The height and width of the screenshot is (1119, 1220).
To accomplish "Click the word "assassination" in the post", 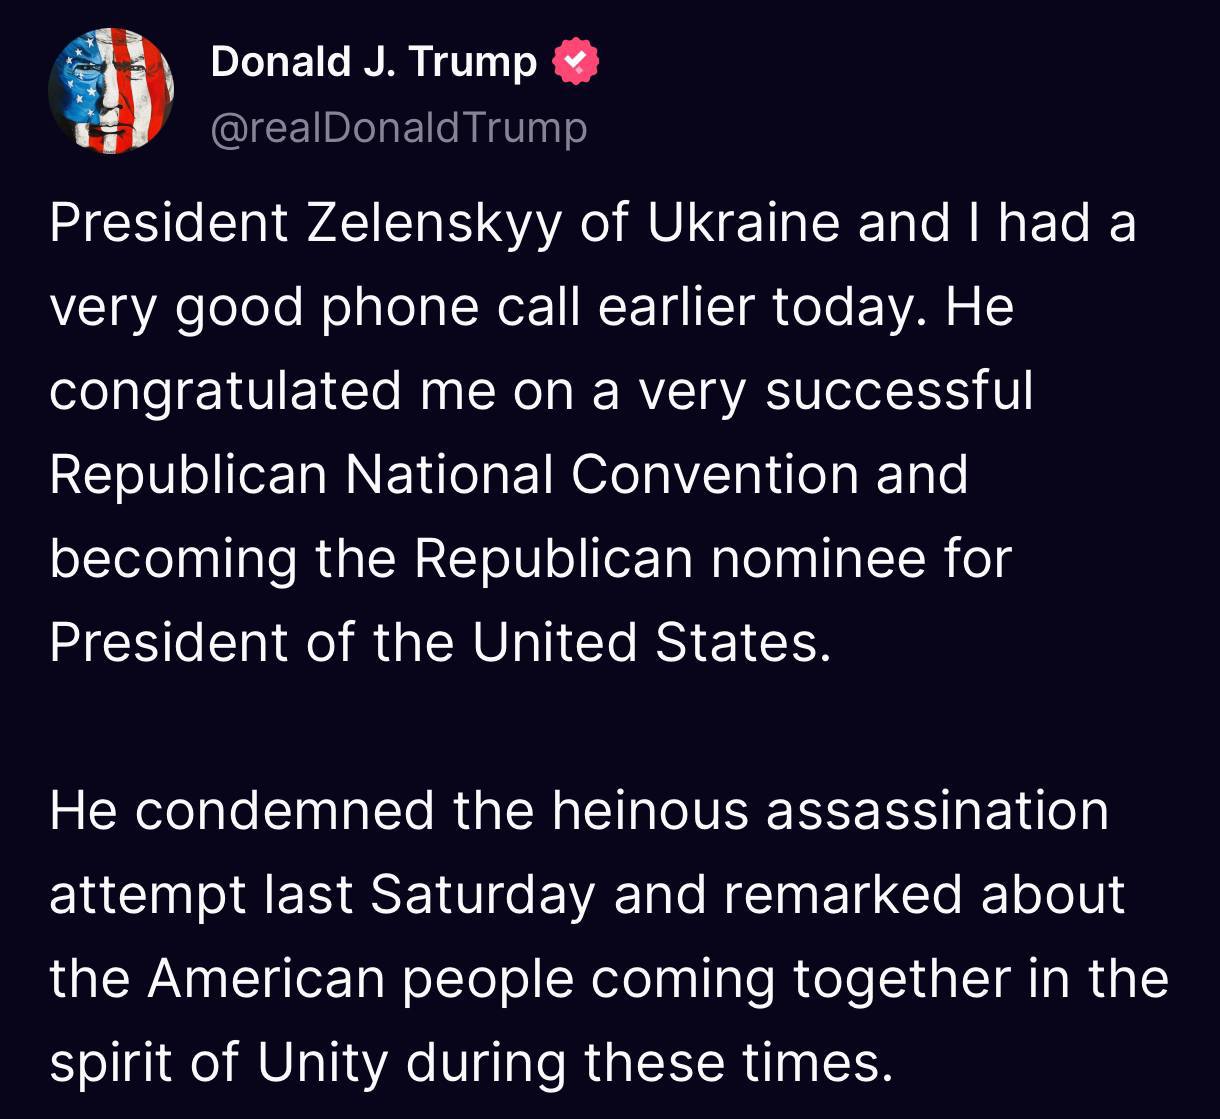I will (x=937, y=810).
